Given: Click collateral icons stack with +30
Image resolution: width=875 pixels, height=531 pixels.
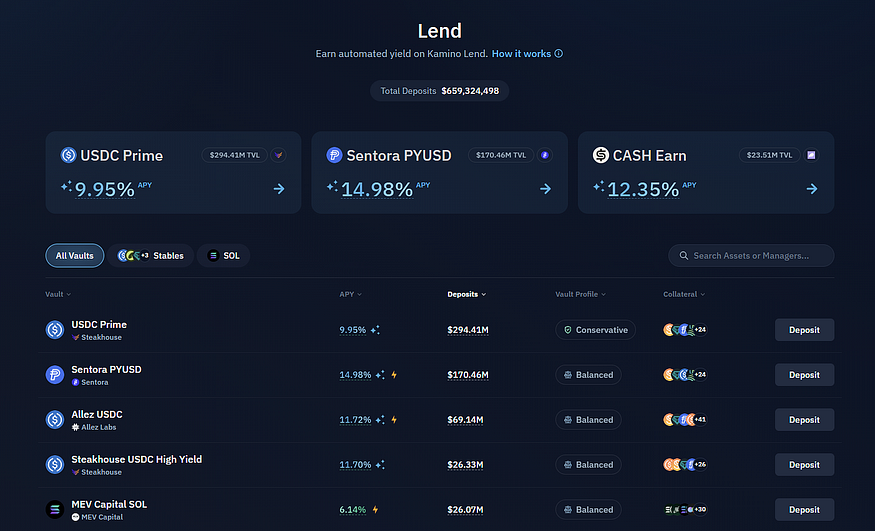Looking at the screenshot, I should [685, 509].
